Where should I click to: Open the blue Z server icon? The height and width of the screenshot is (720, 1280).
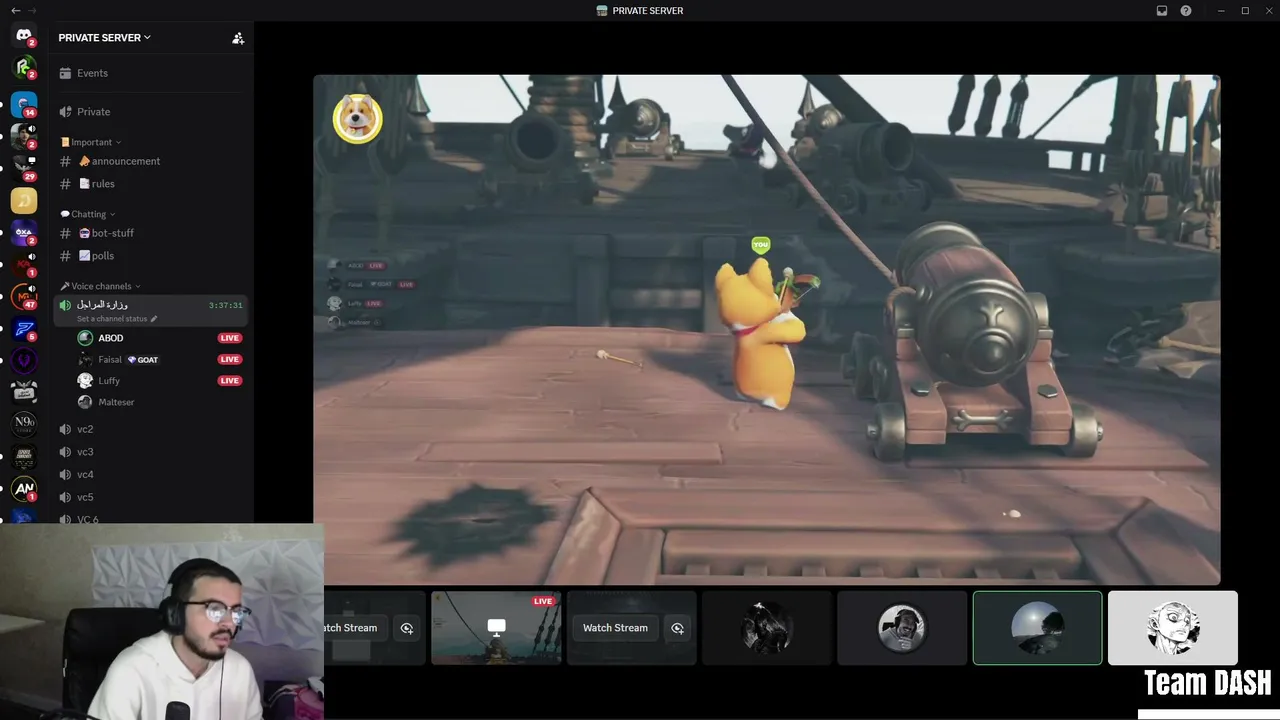24,329
